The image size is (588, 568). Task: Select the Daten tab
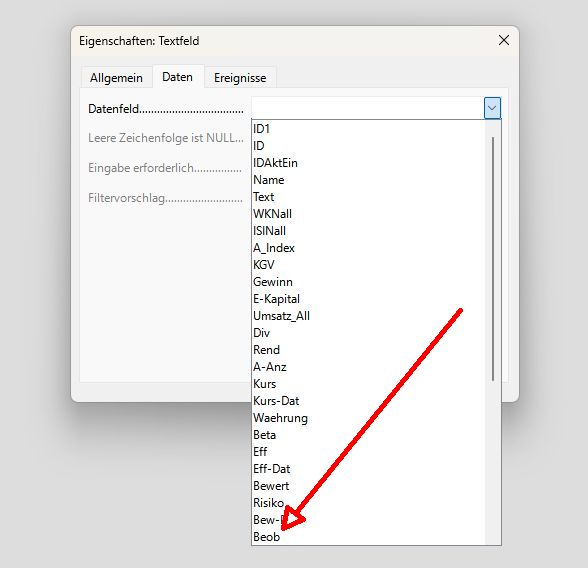point(177,77)
